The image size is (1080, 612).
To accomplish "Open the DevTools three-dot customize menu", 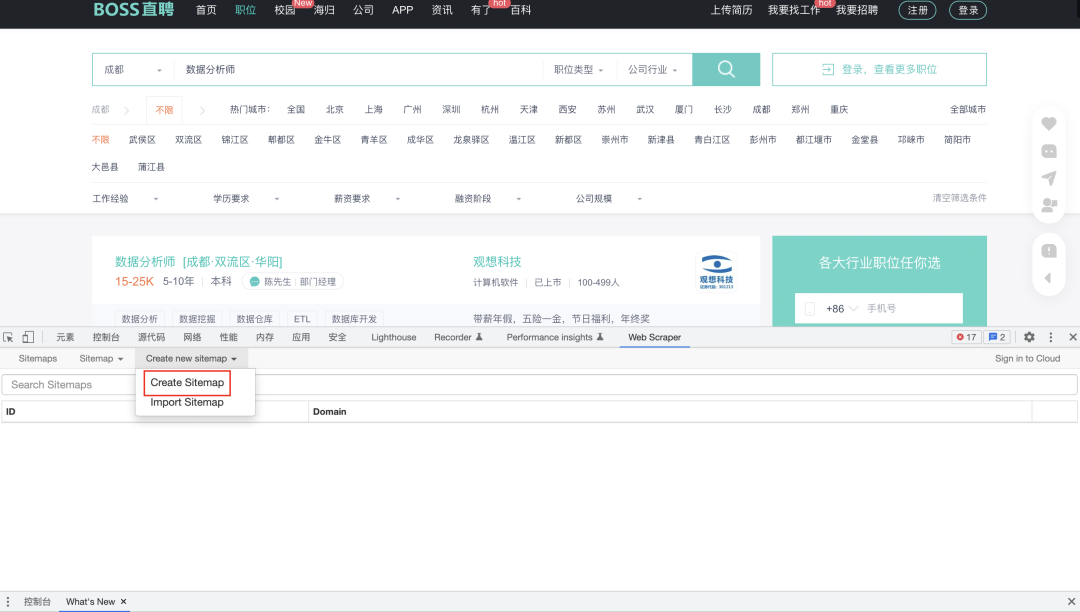I will [x=1051, y=337].
